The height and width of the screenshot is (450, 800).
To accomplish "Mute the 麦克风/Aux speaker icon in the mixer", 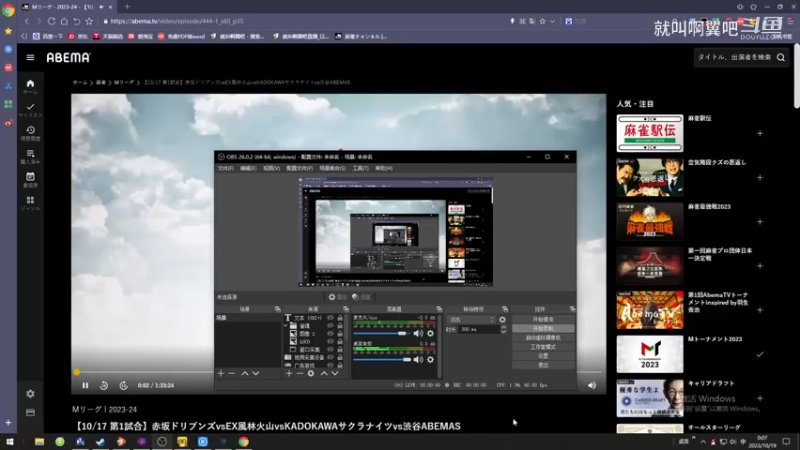I will [418, 333].
